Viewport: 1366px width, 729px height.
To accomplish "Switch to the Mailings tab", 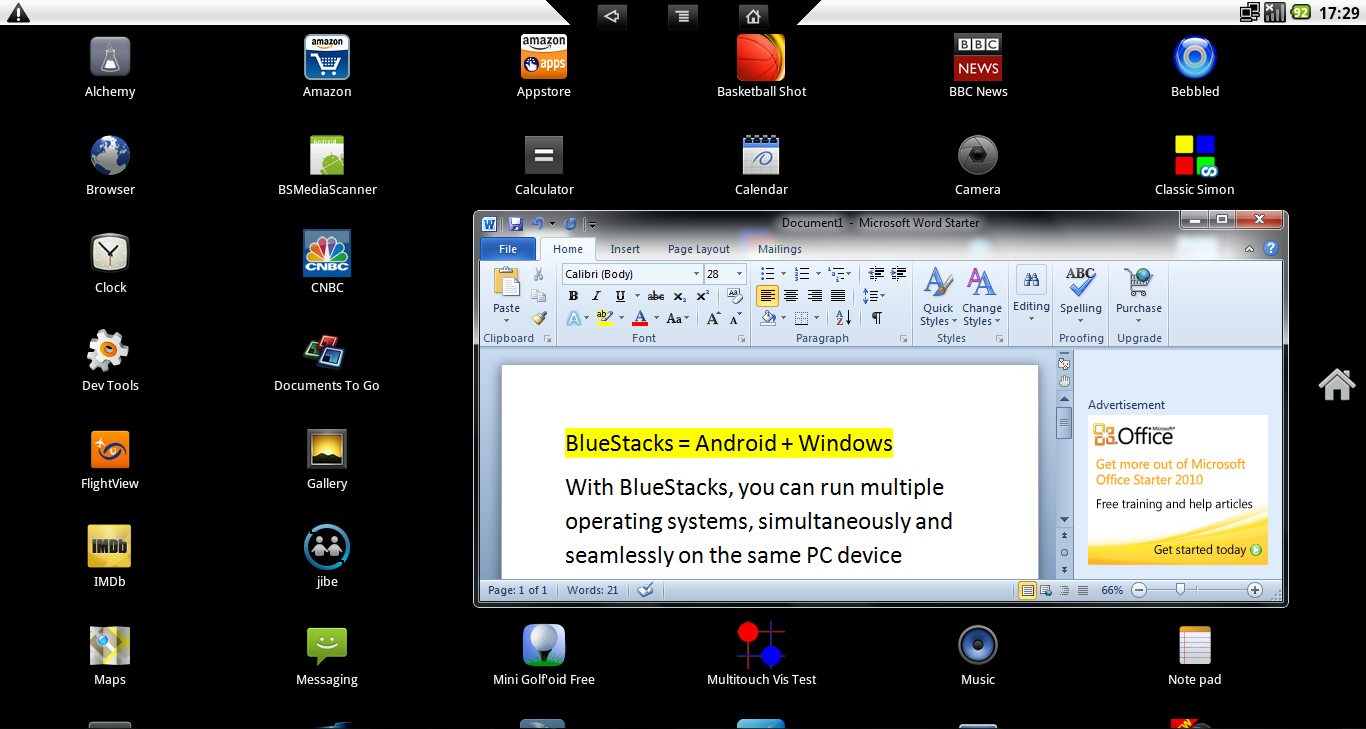I will (780, 249).
